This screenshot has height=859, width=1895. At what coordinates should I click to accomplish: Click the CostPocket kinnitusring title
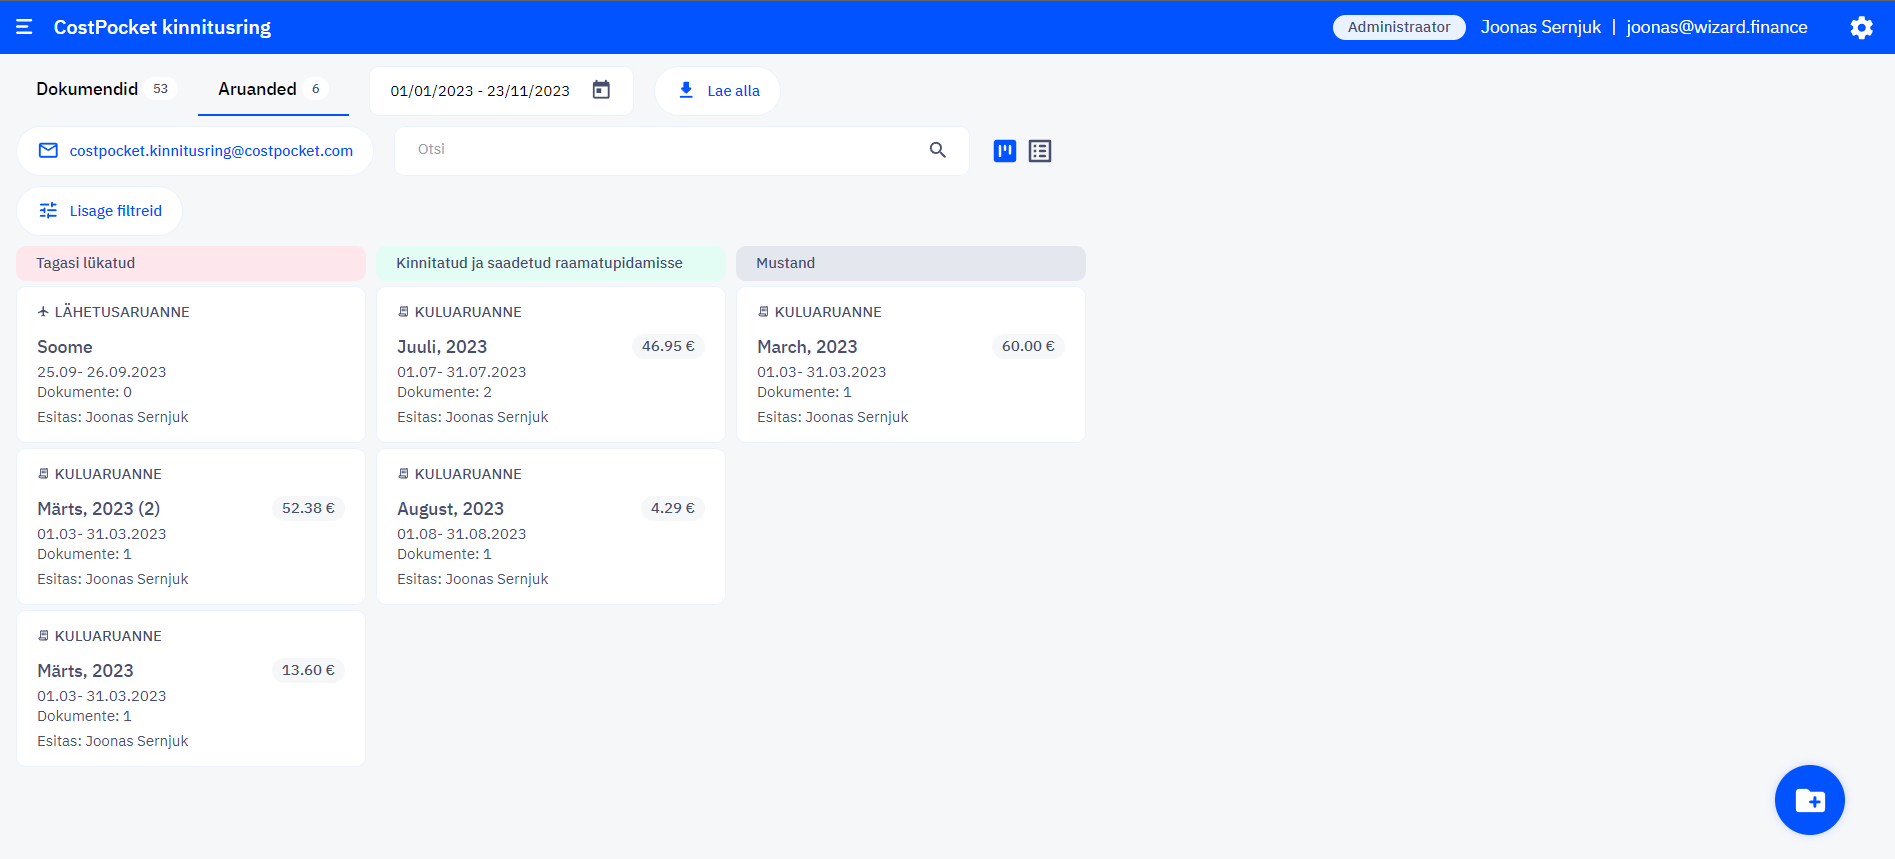click(x=162, y=27)
